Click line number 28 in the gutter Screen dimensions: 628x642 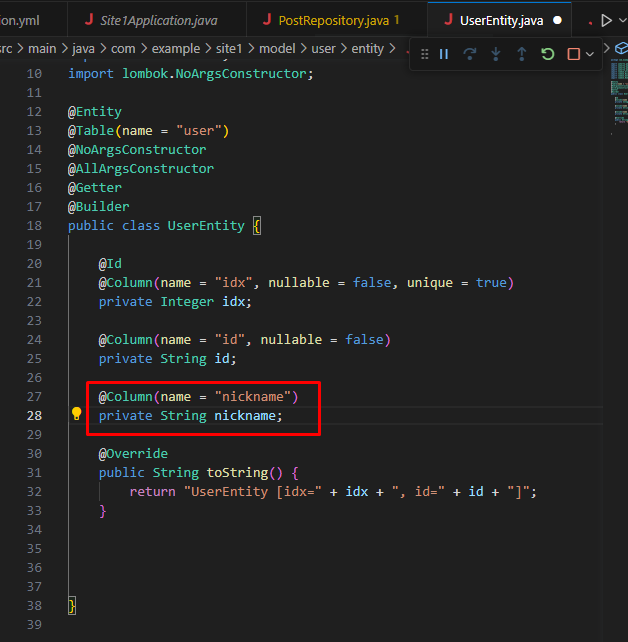[34, 416]
